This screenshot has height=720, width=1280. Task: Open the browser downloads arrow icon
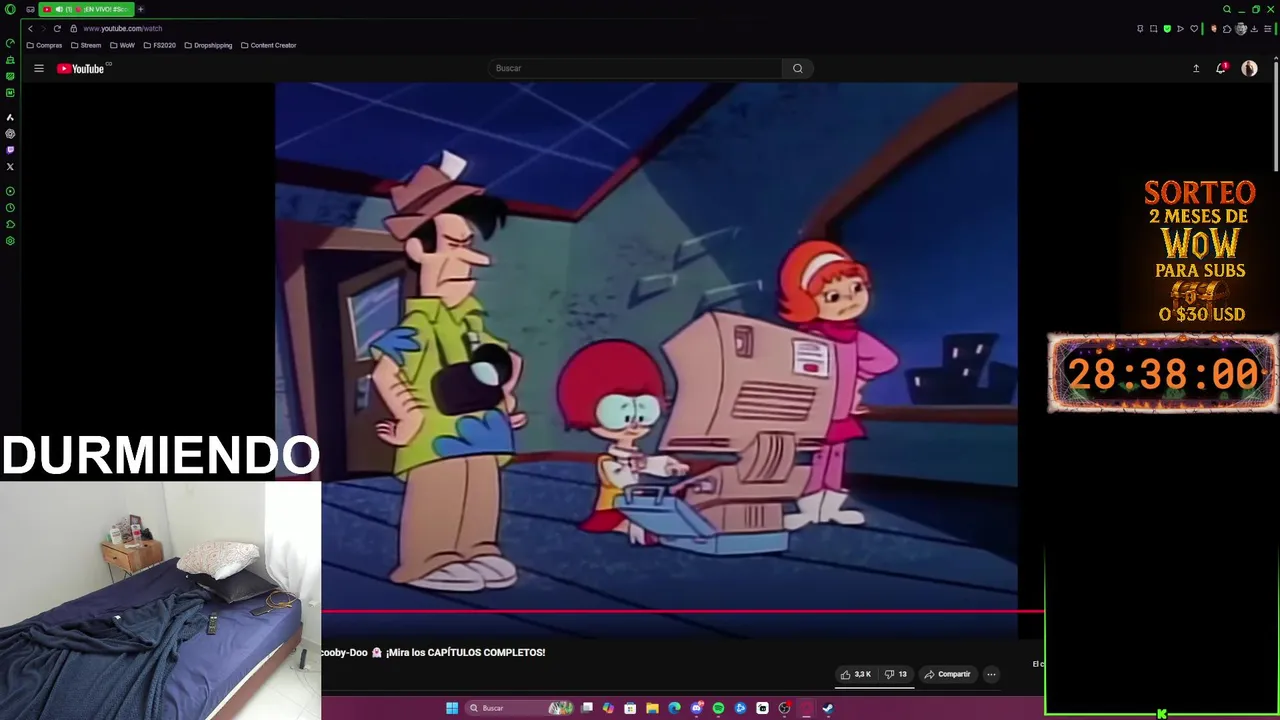click(1254, 28)
